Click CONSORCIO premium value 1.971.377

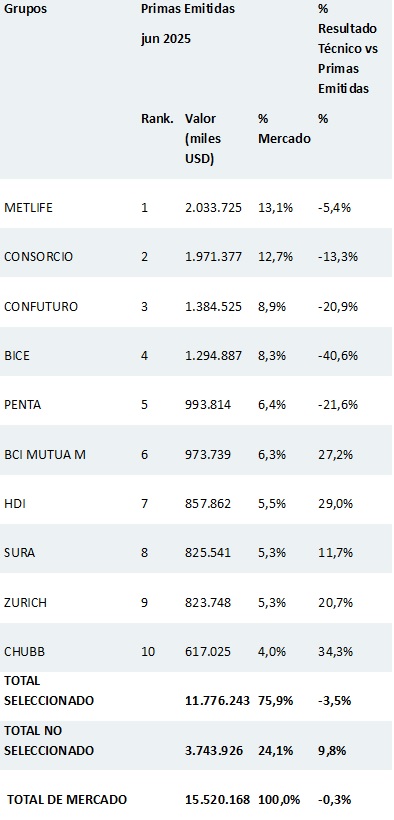213,257
